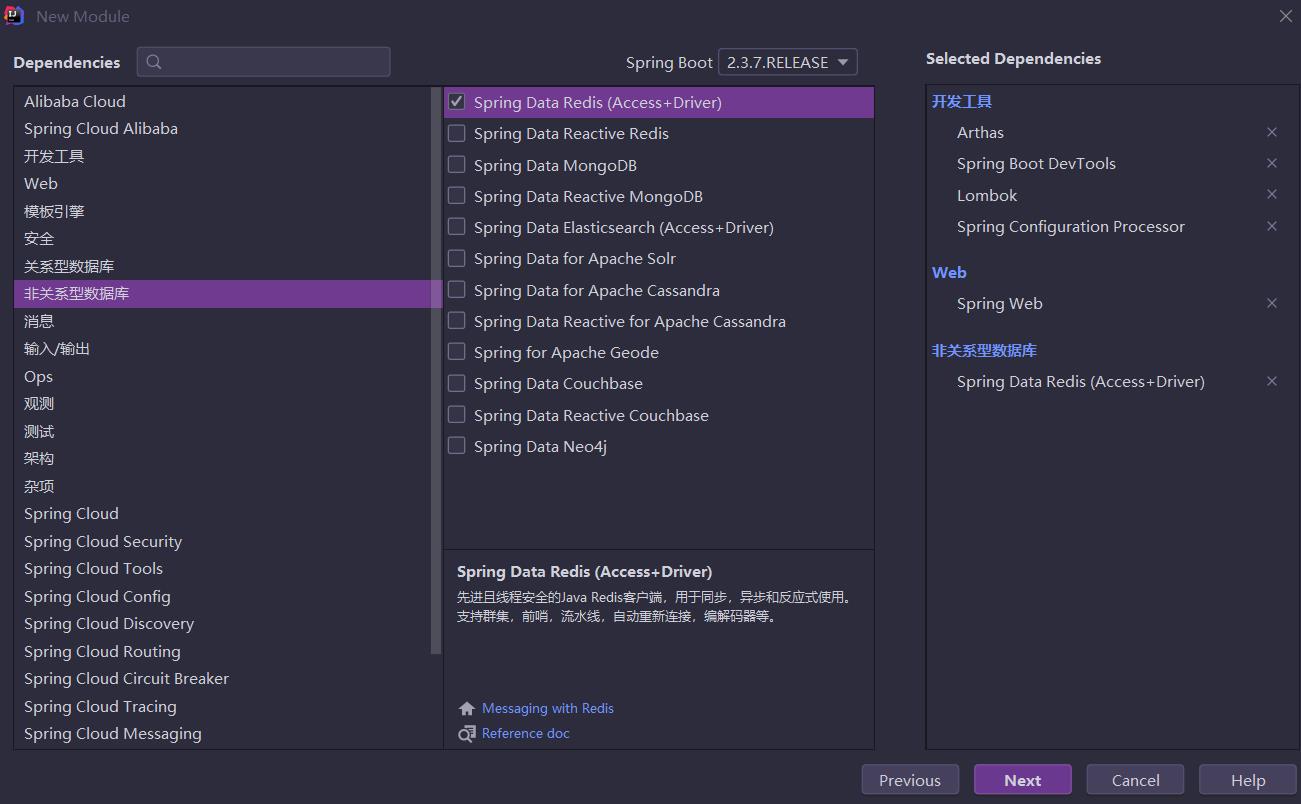Open the 测试 category

click(x=222, y=431)
